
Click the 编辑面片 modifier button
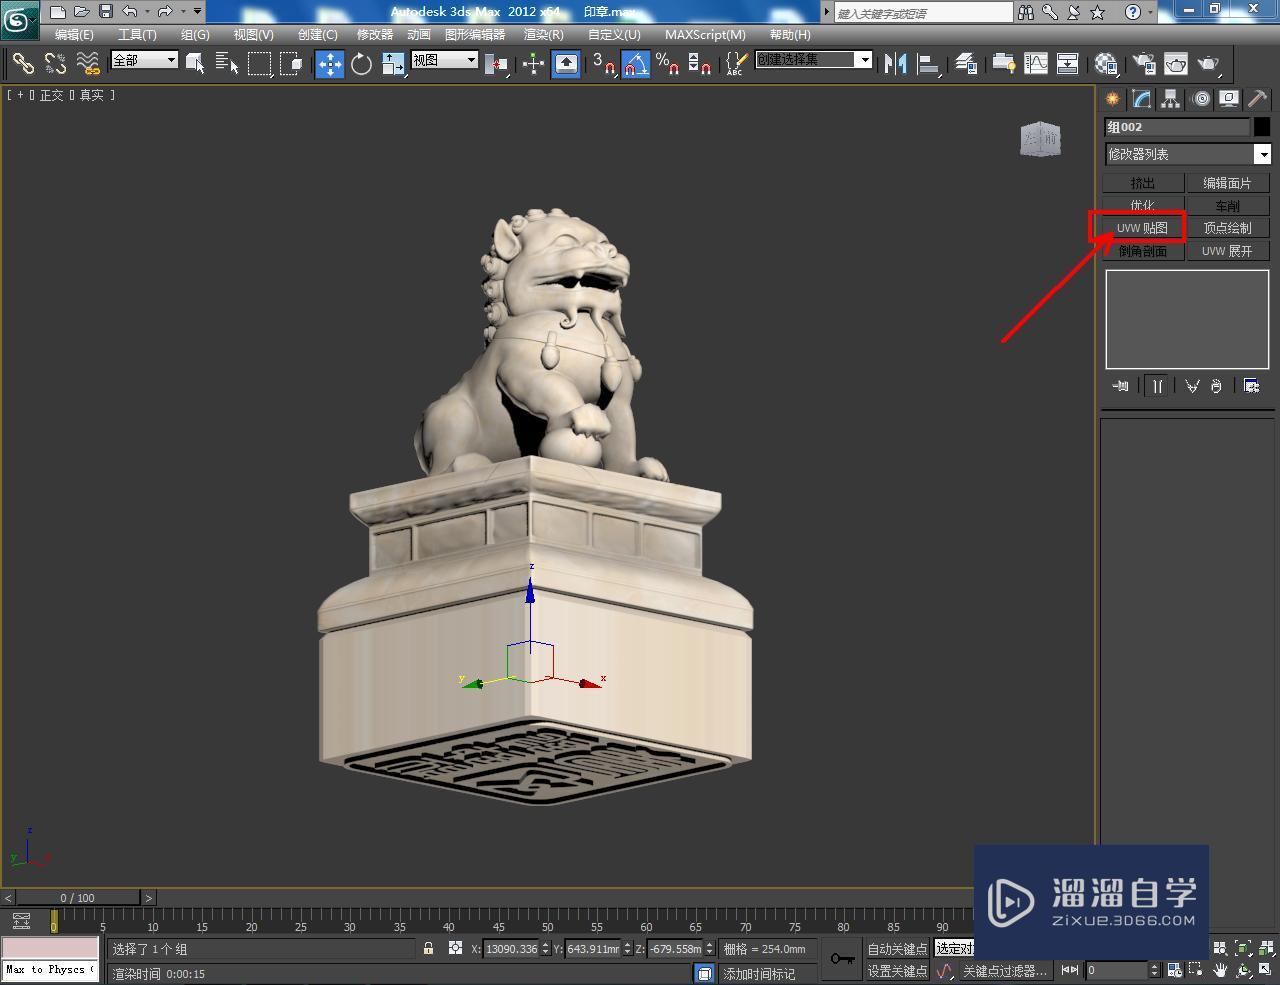click(x=1228, y=183)
